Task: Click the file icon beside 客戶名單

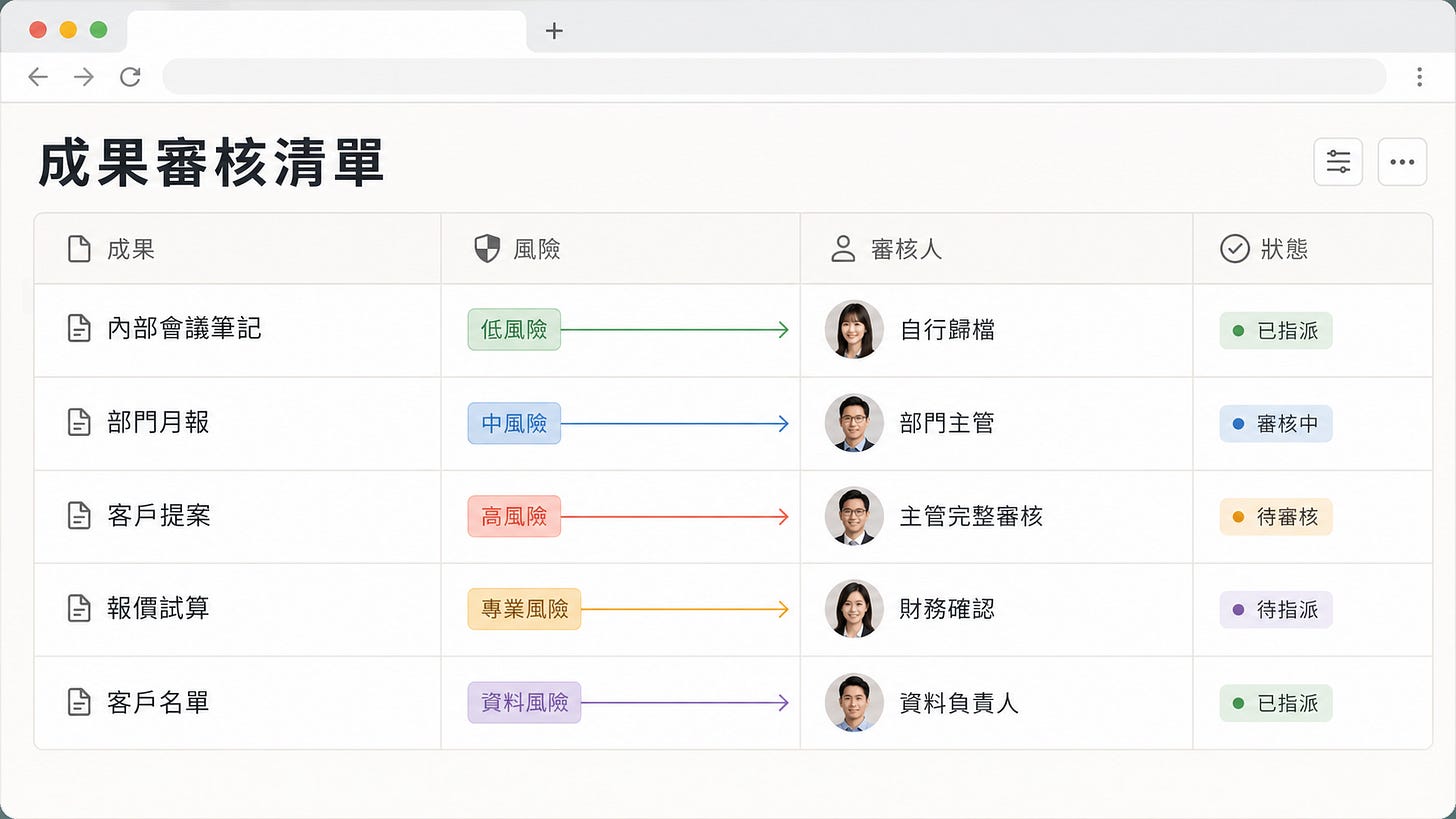Action: point(79,702)
